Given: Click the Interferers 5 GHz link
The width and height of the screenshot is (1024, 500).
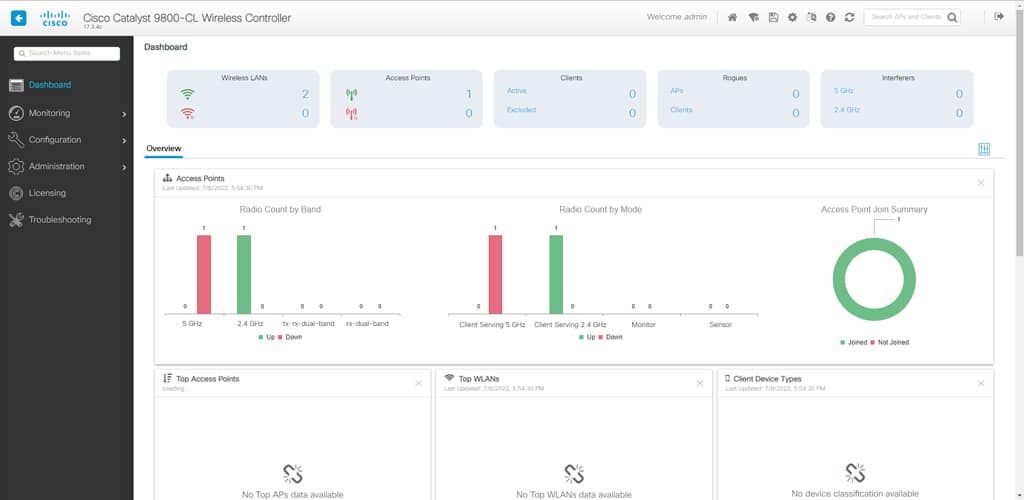Looking at the screenshot, I should pos(843,91).
